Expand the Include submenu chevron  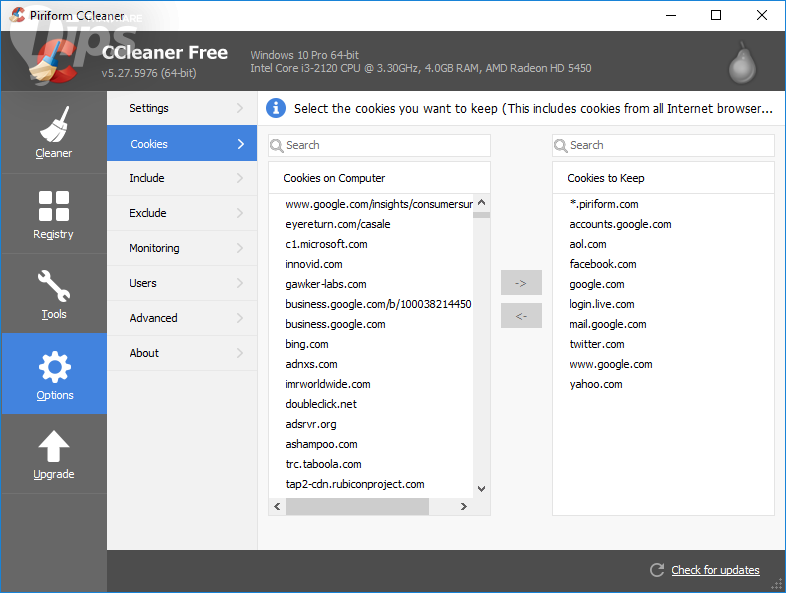[x=240, y=178]
